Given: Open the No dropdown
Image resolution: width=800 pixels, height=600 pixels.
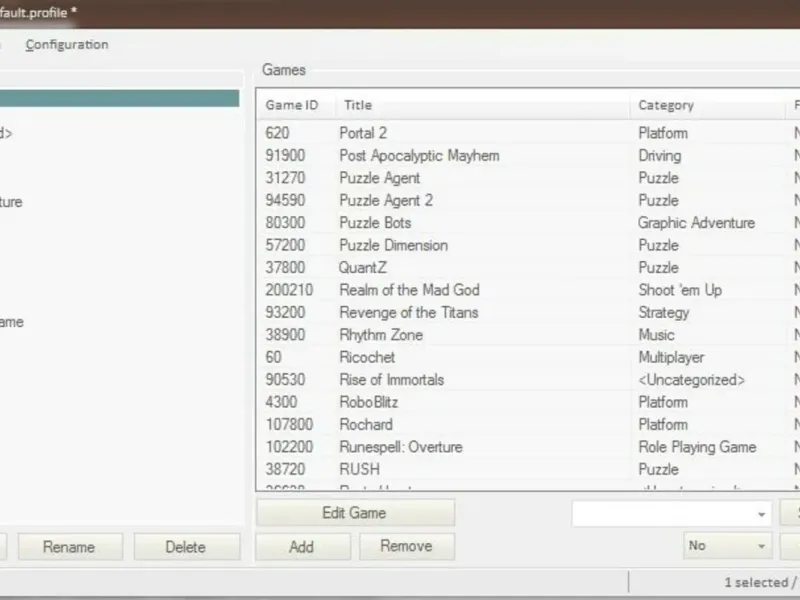Looking at the screenshot, I should pyautogui.click(x=727, y=546).
